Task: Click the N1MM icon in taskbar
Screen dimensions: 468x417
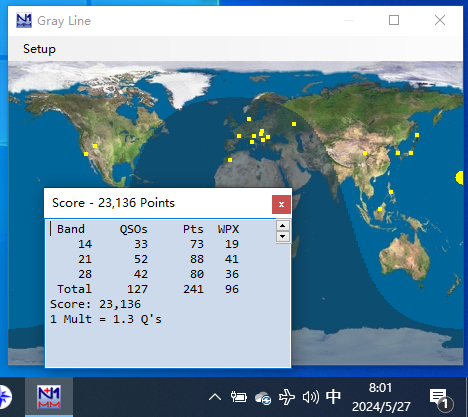Action: 49,397
